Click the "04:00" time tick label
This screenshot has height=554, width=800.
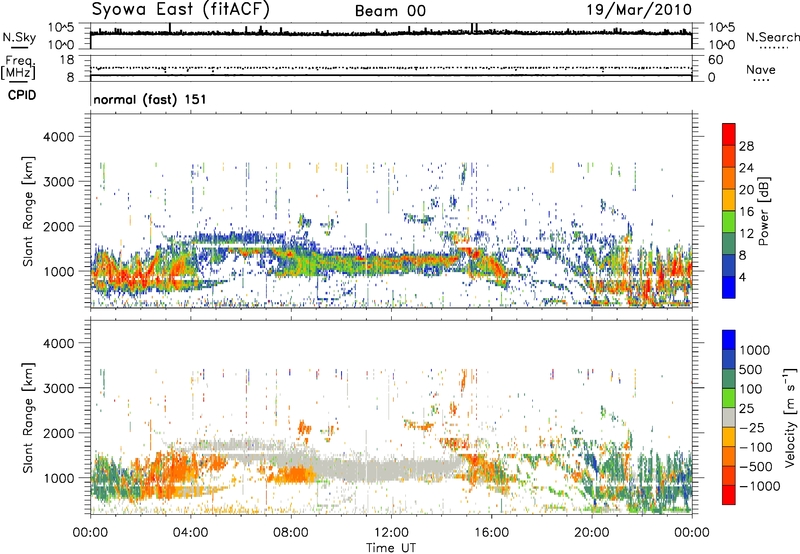tap(190, 533)
